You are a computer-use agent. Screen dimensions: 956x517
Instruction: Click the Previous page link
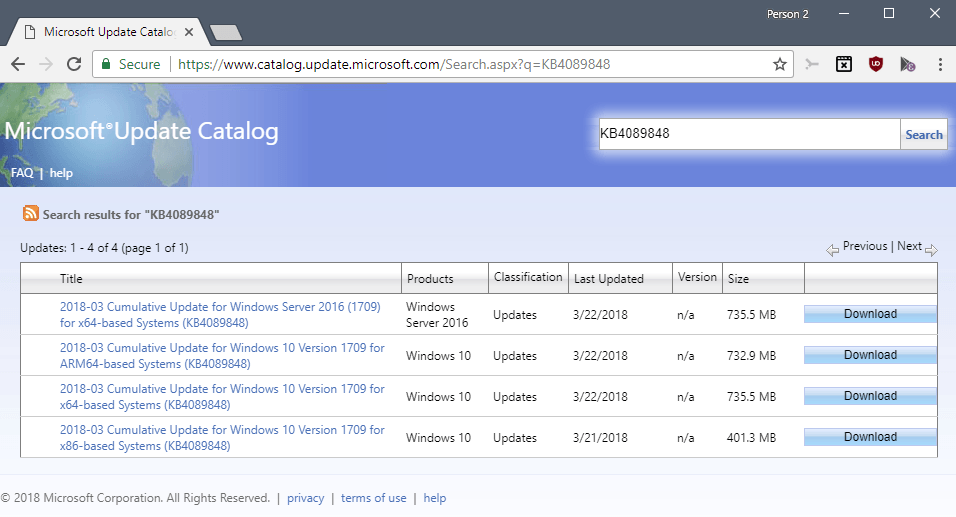[865, 246]
